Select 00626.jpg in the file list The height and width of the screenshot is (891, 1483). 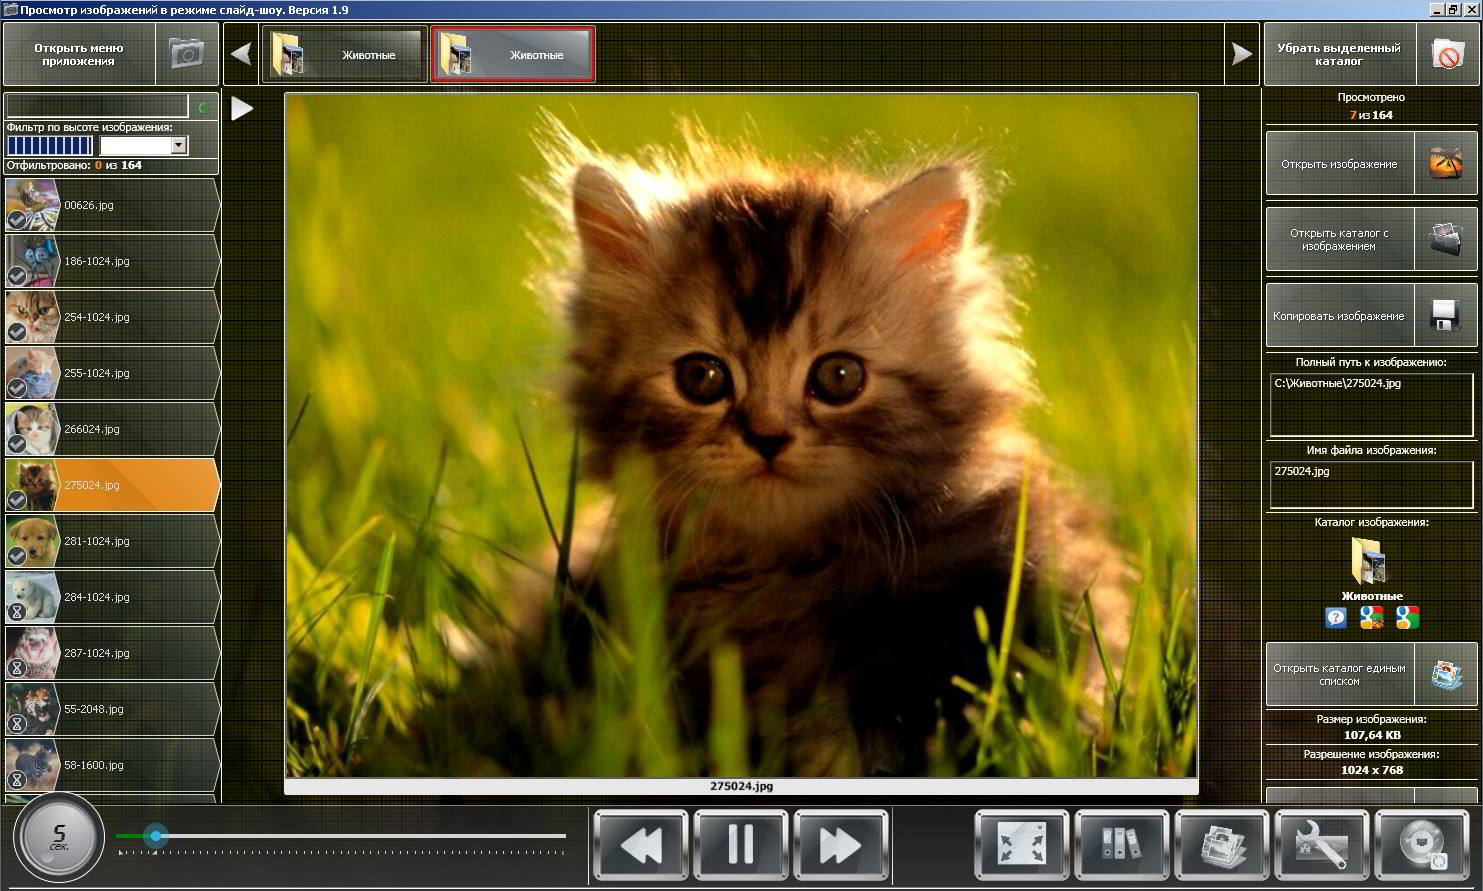click(112, 205)
